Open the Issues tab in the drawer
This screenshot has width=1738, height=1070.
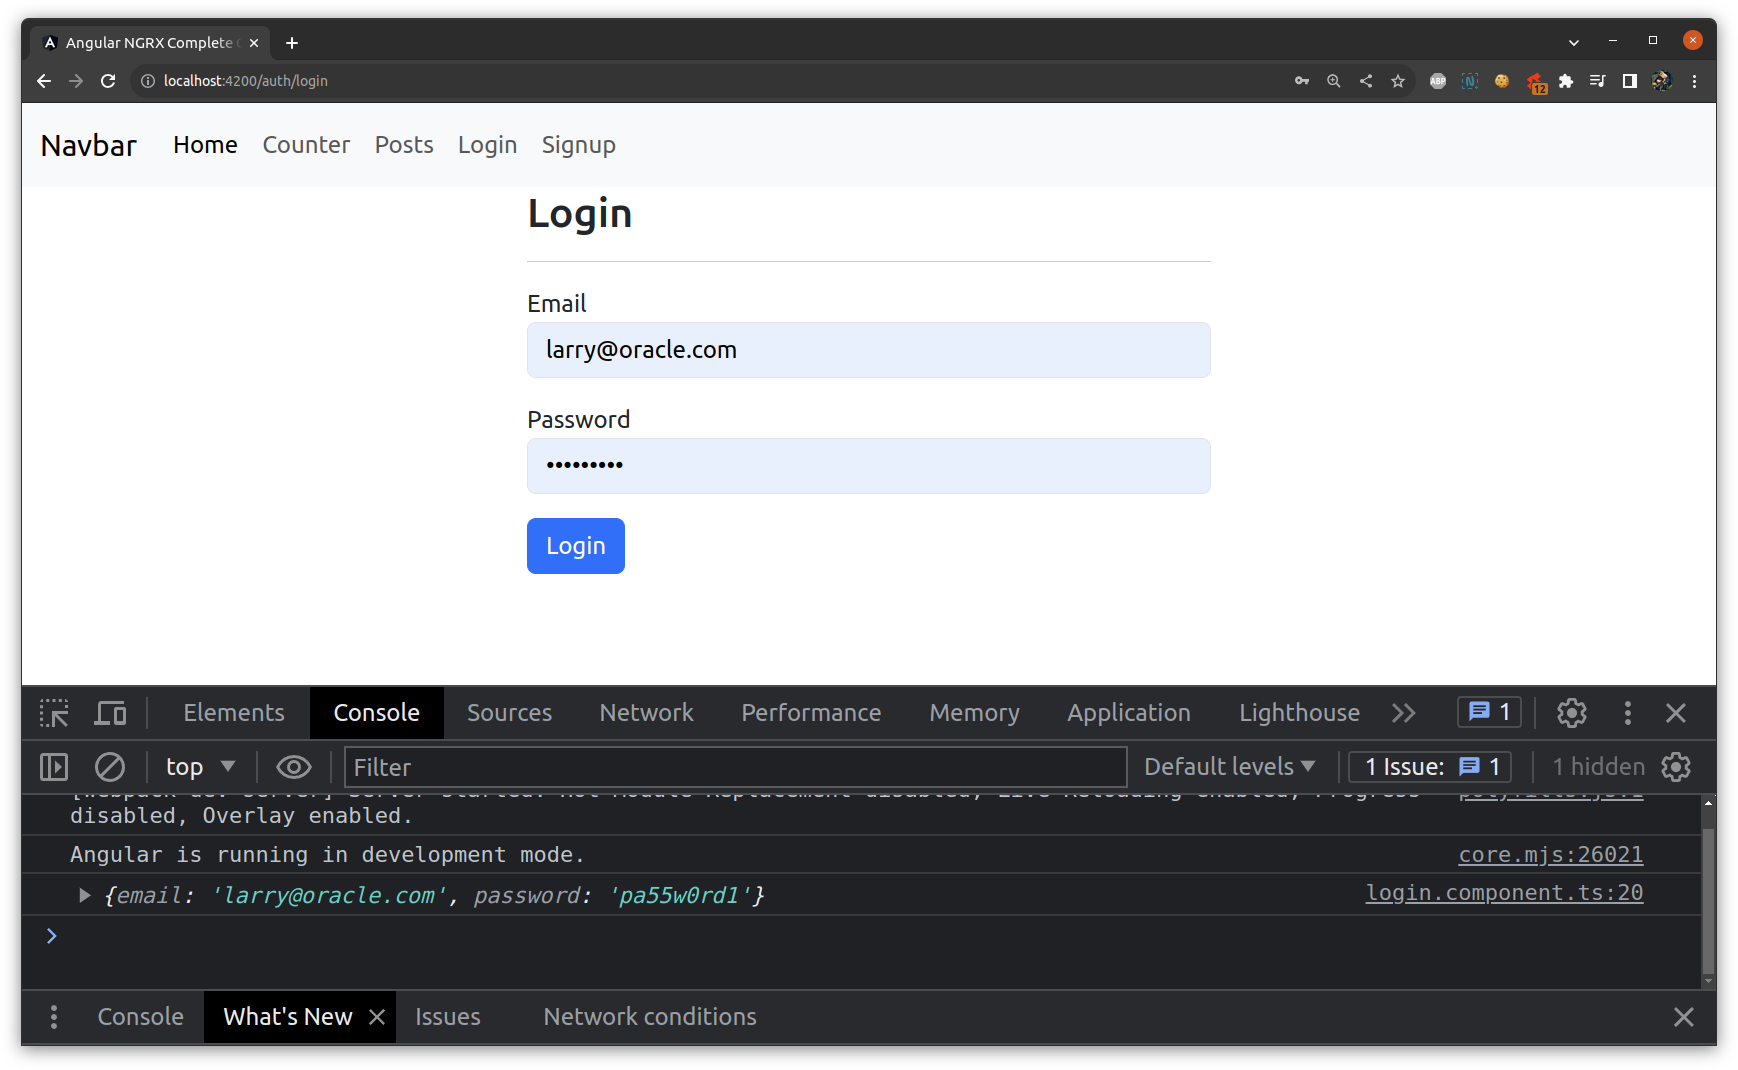click(x=447, y=1016)
